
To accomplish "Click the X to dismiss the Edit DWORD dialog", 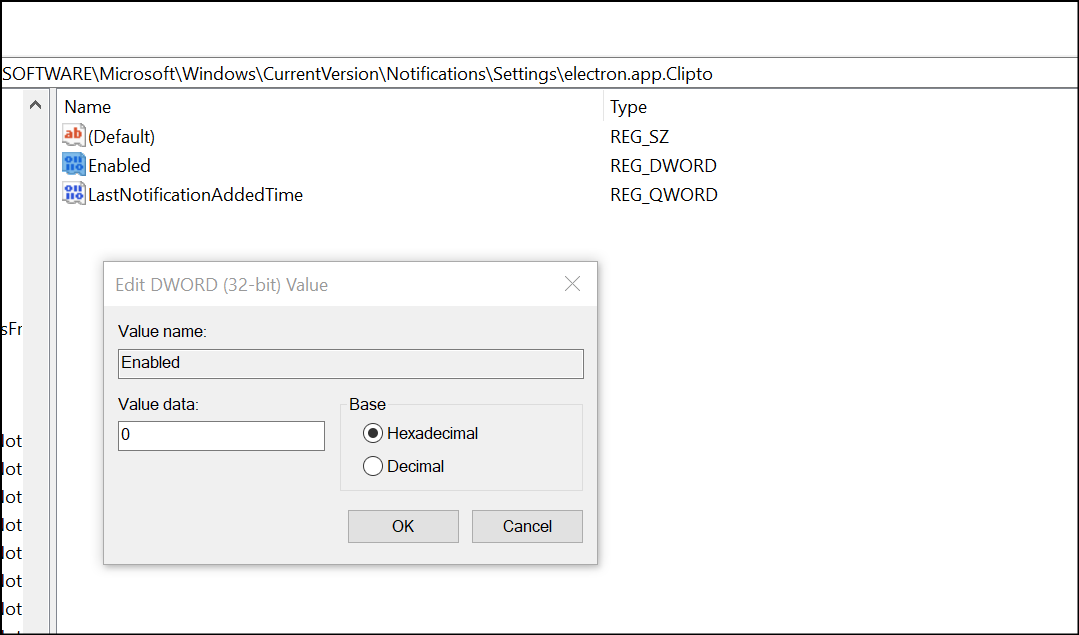I will [572, 284].
